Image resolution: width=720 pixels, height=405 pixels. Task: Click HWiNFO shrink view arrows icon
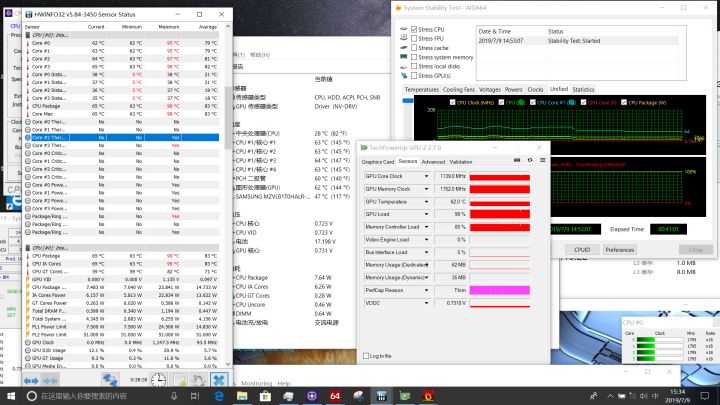[50, 380]
